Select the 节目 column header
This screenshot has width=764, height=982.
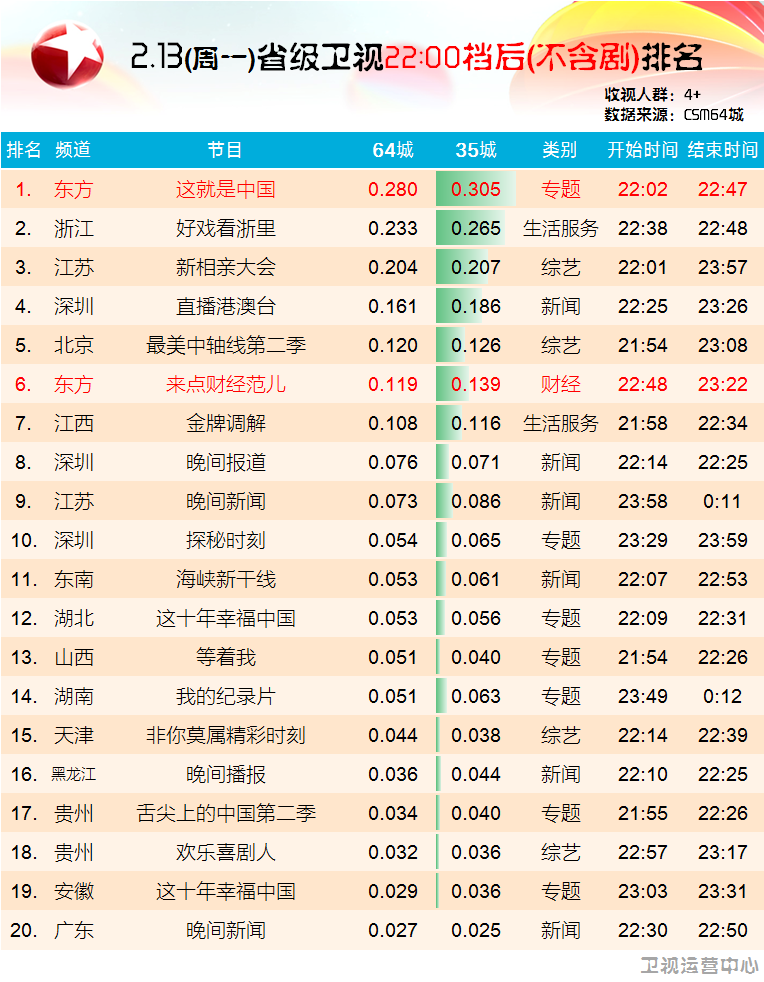pyautogui.click(x=225, y=150)
